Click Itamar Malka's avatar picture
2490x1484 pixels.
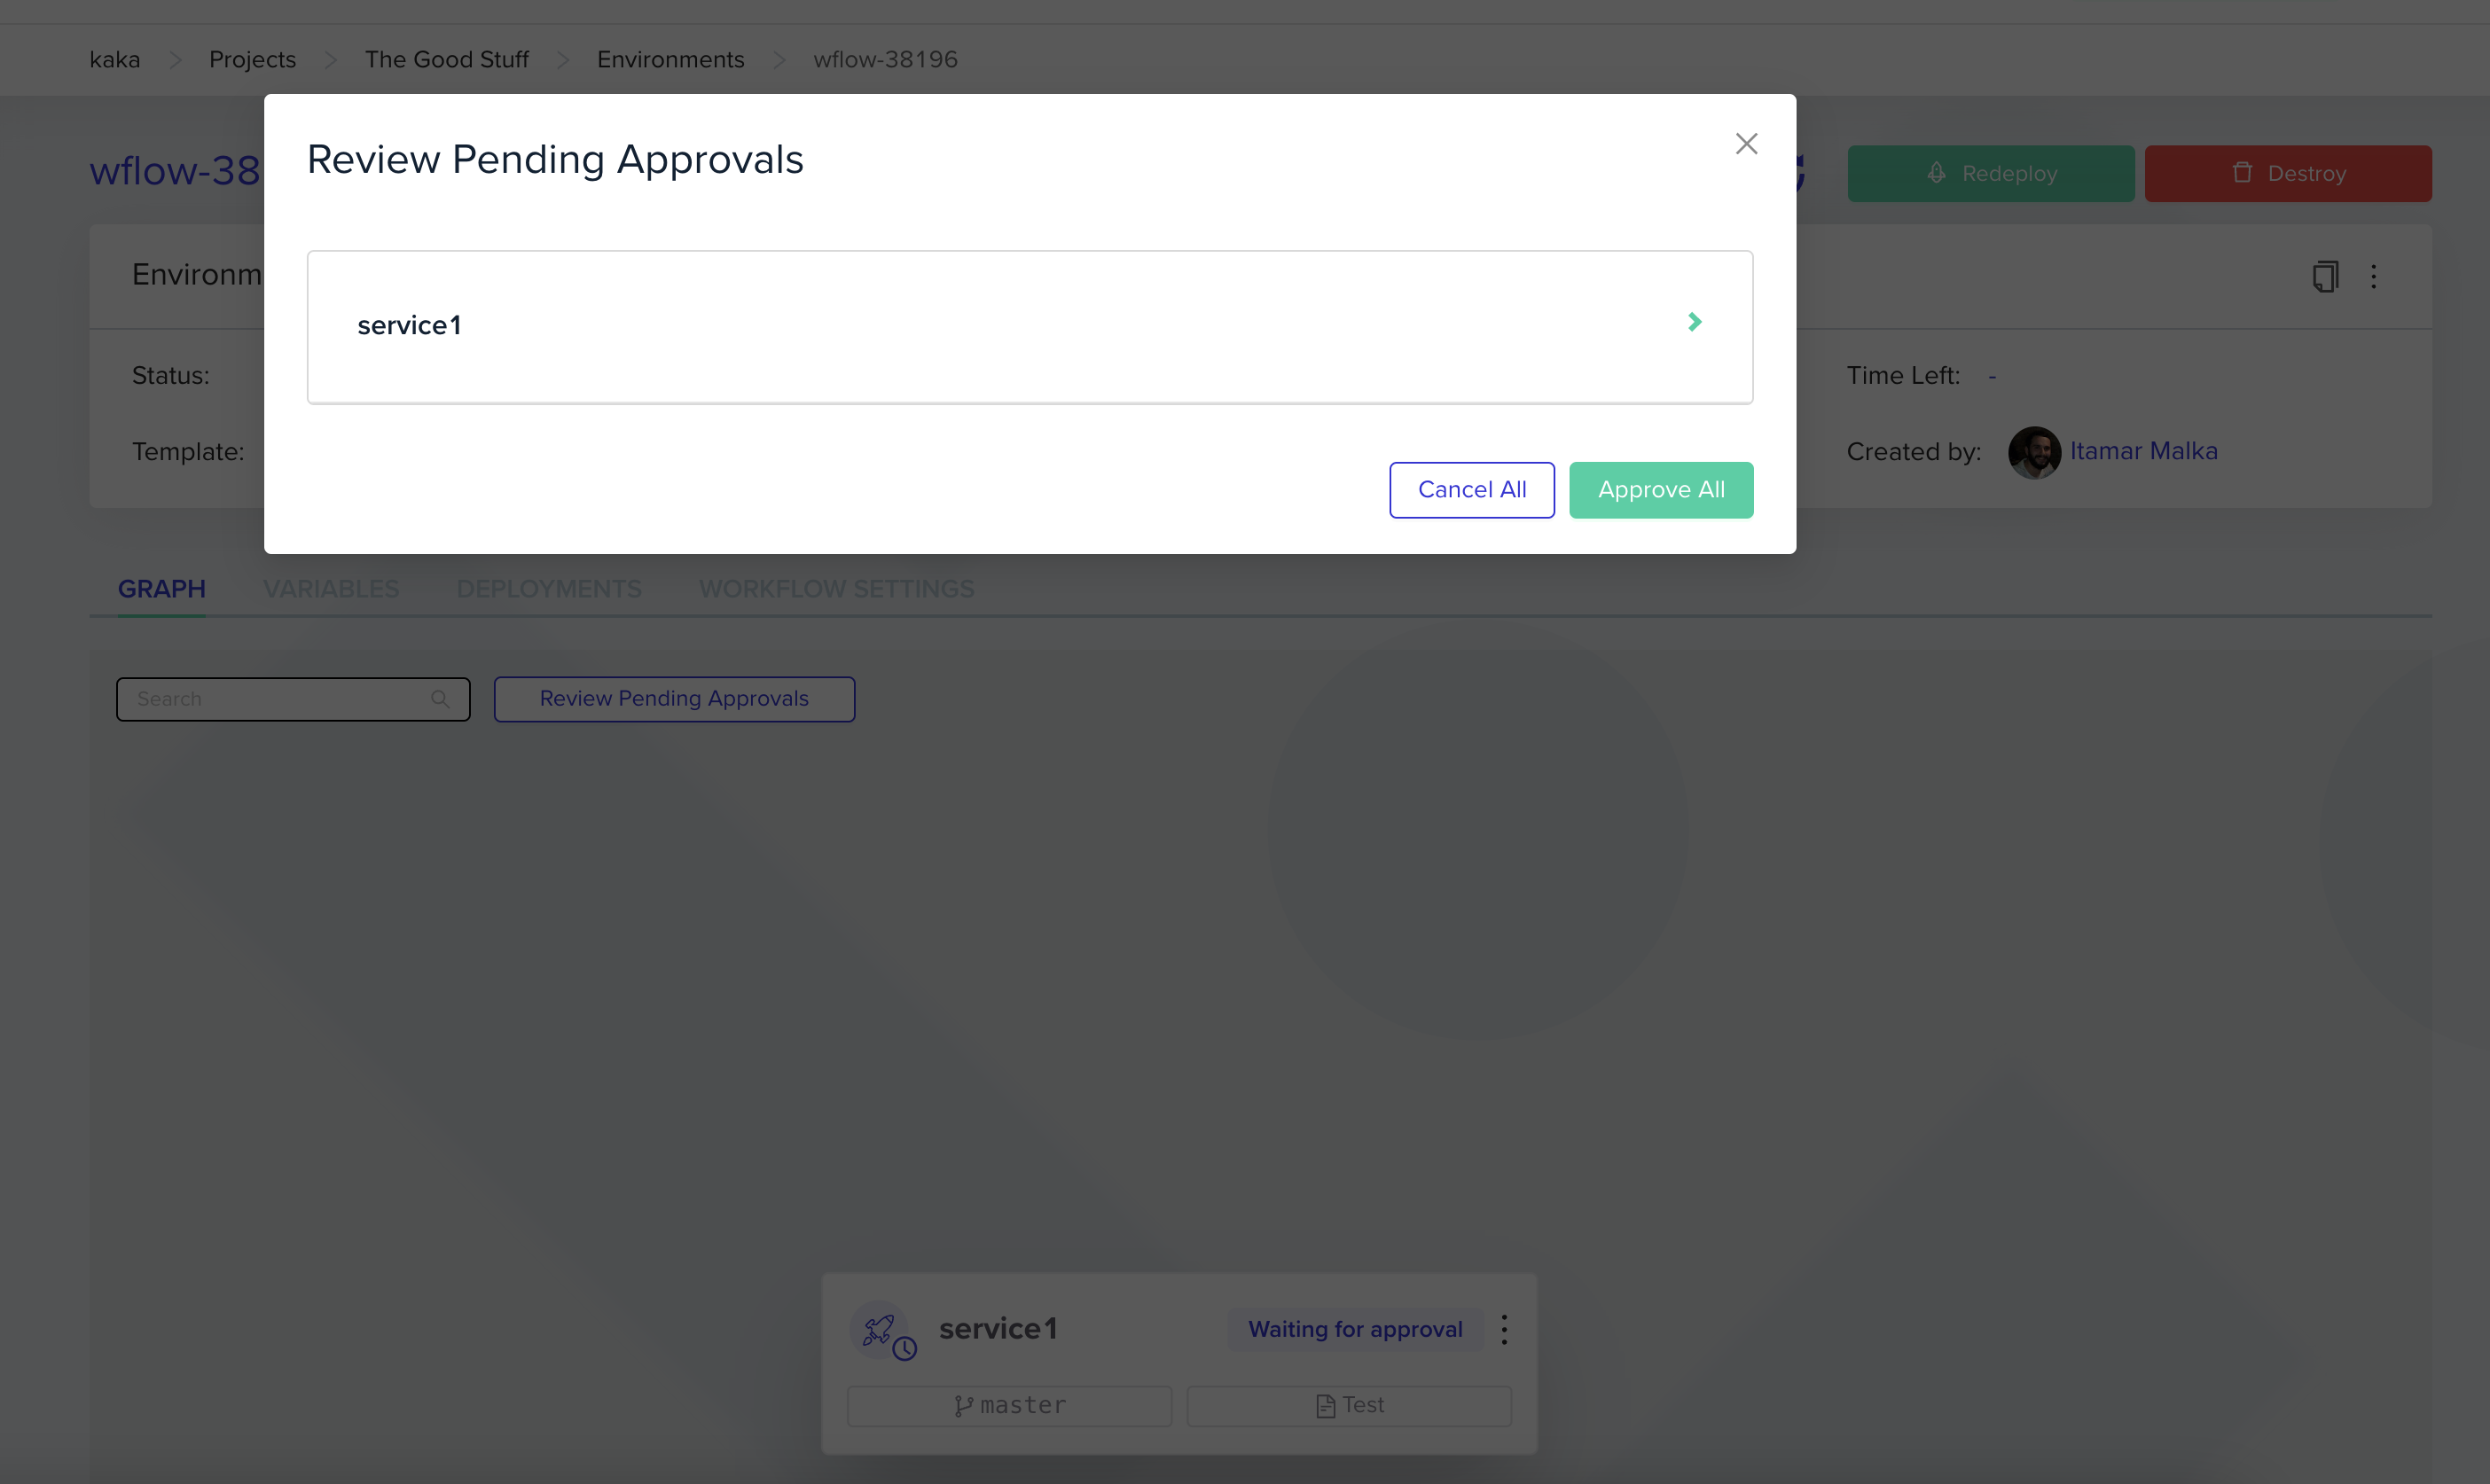[x=2033, y=452]
